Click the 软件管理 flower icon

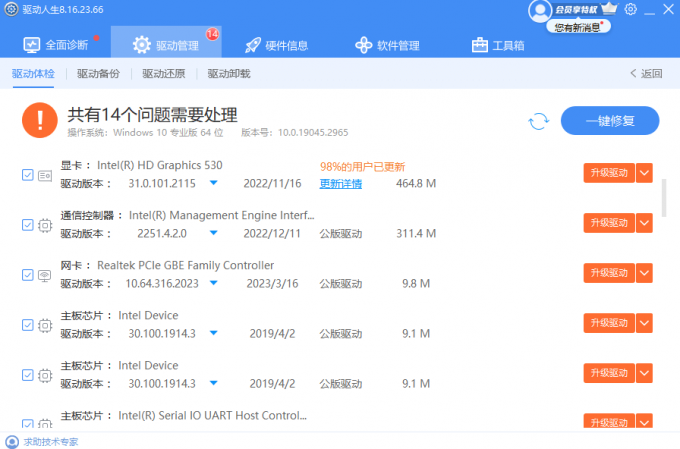point(363,45)
